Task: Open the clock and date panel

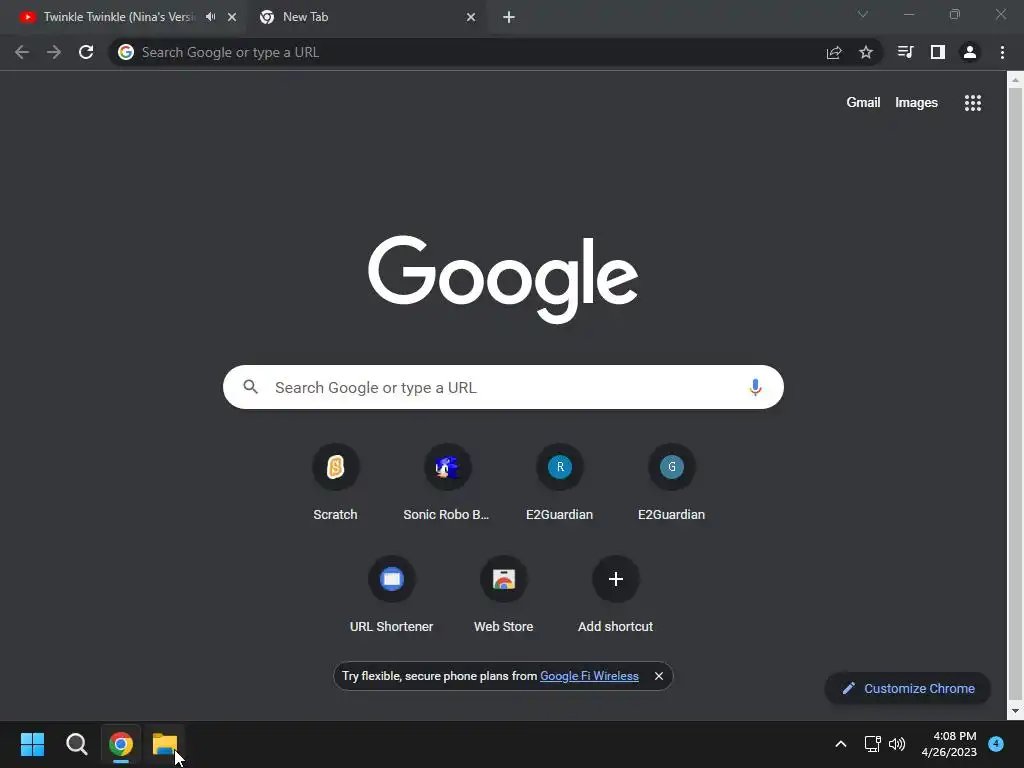Action: 949,744
